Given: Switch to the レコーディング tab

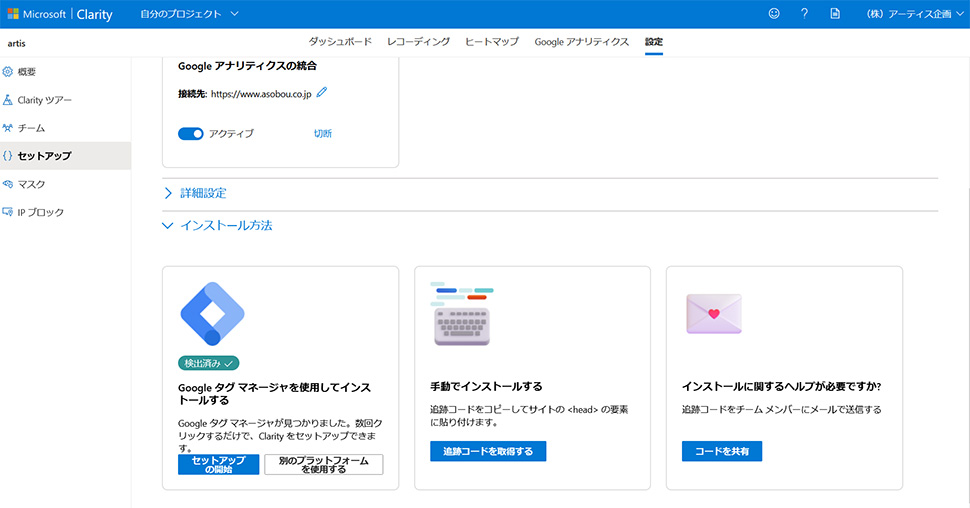Looking at the screenshot, I should [x=418, y=42].
